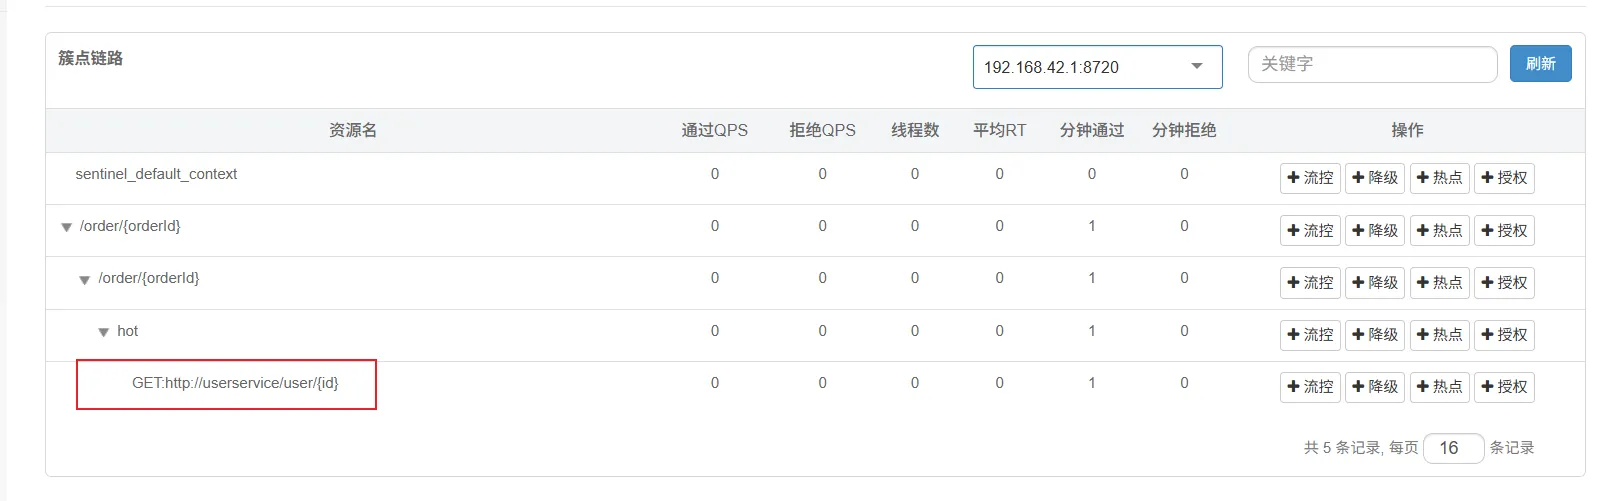Click 流控 plus button for sentinel_default_context
The image size is (1619, 501).
coord(1310,178)
